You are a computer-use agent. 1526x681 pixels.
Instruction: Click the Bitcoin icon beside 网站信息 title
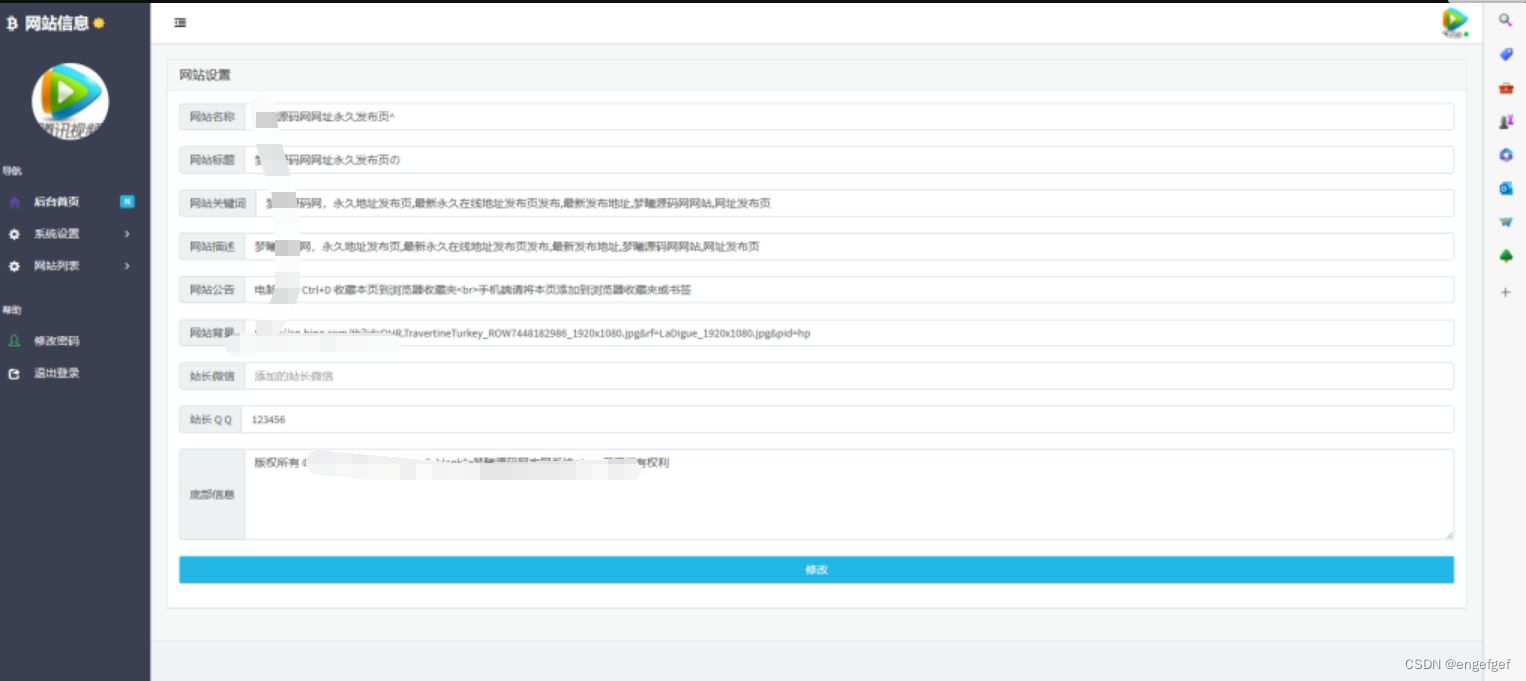click(x=14, y=22)
